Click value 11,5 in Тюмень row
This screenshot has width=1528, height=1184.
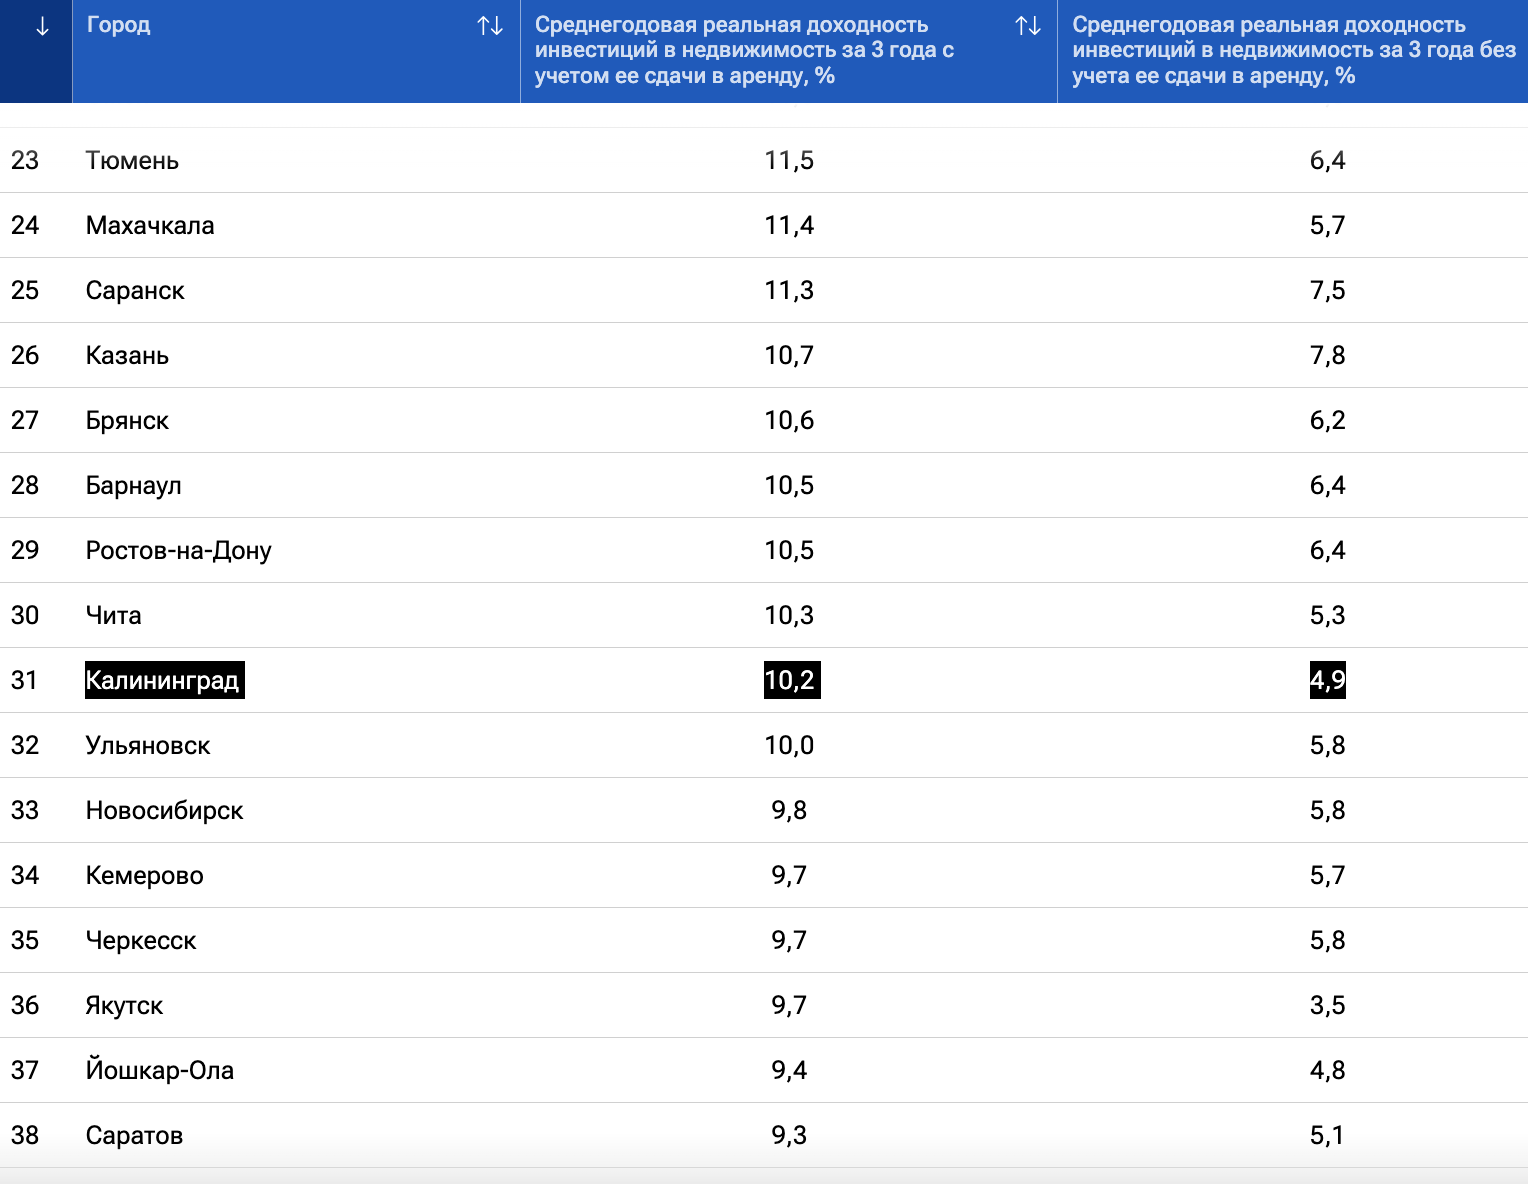pyautogui.click(x=789, y=161)
